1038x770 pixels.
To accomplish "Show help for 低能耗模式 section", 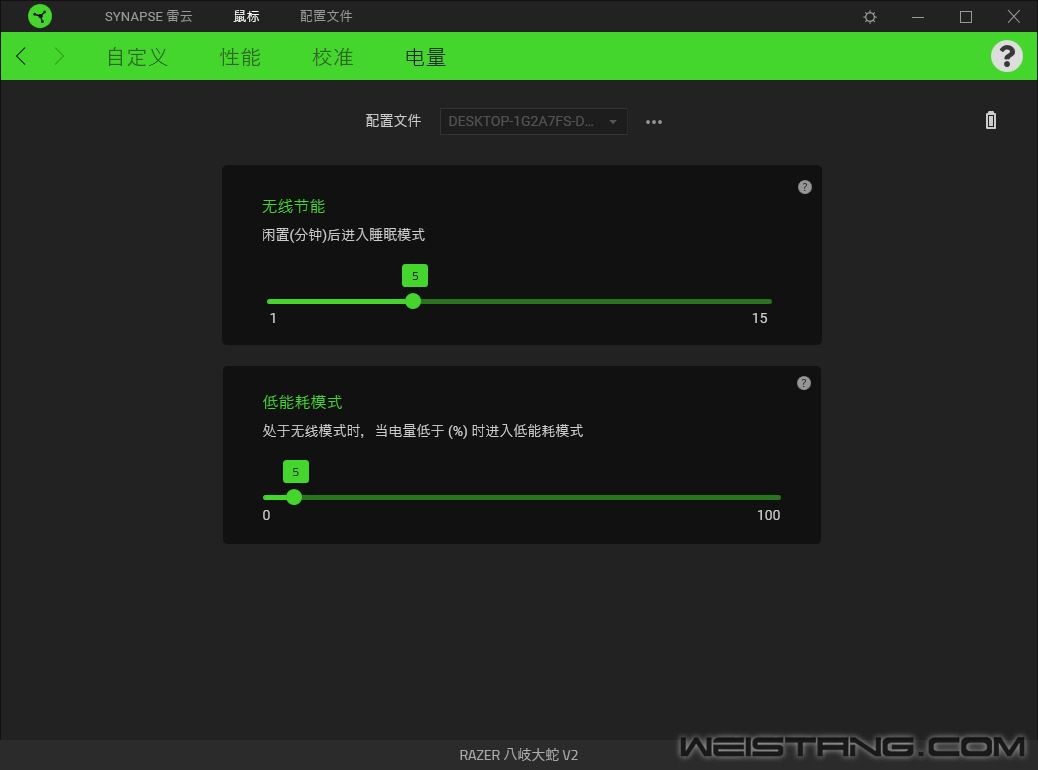I will (x=804, y=383).
